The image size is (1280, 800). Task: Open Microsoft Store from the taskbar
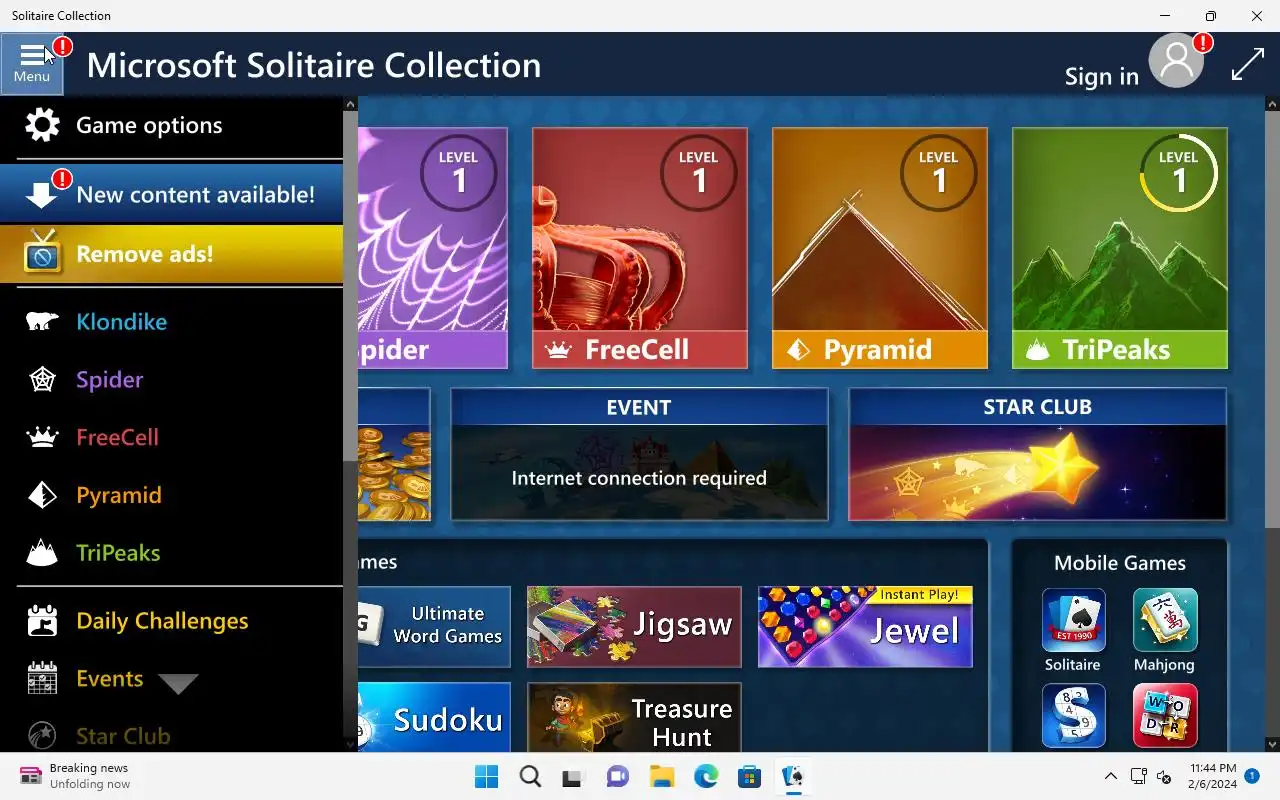(750, 777)
